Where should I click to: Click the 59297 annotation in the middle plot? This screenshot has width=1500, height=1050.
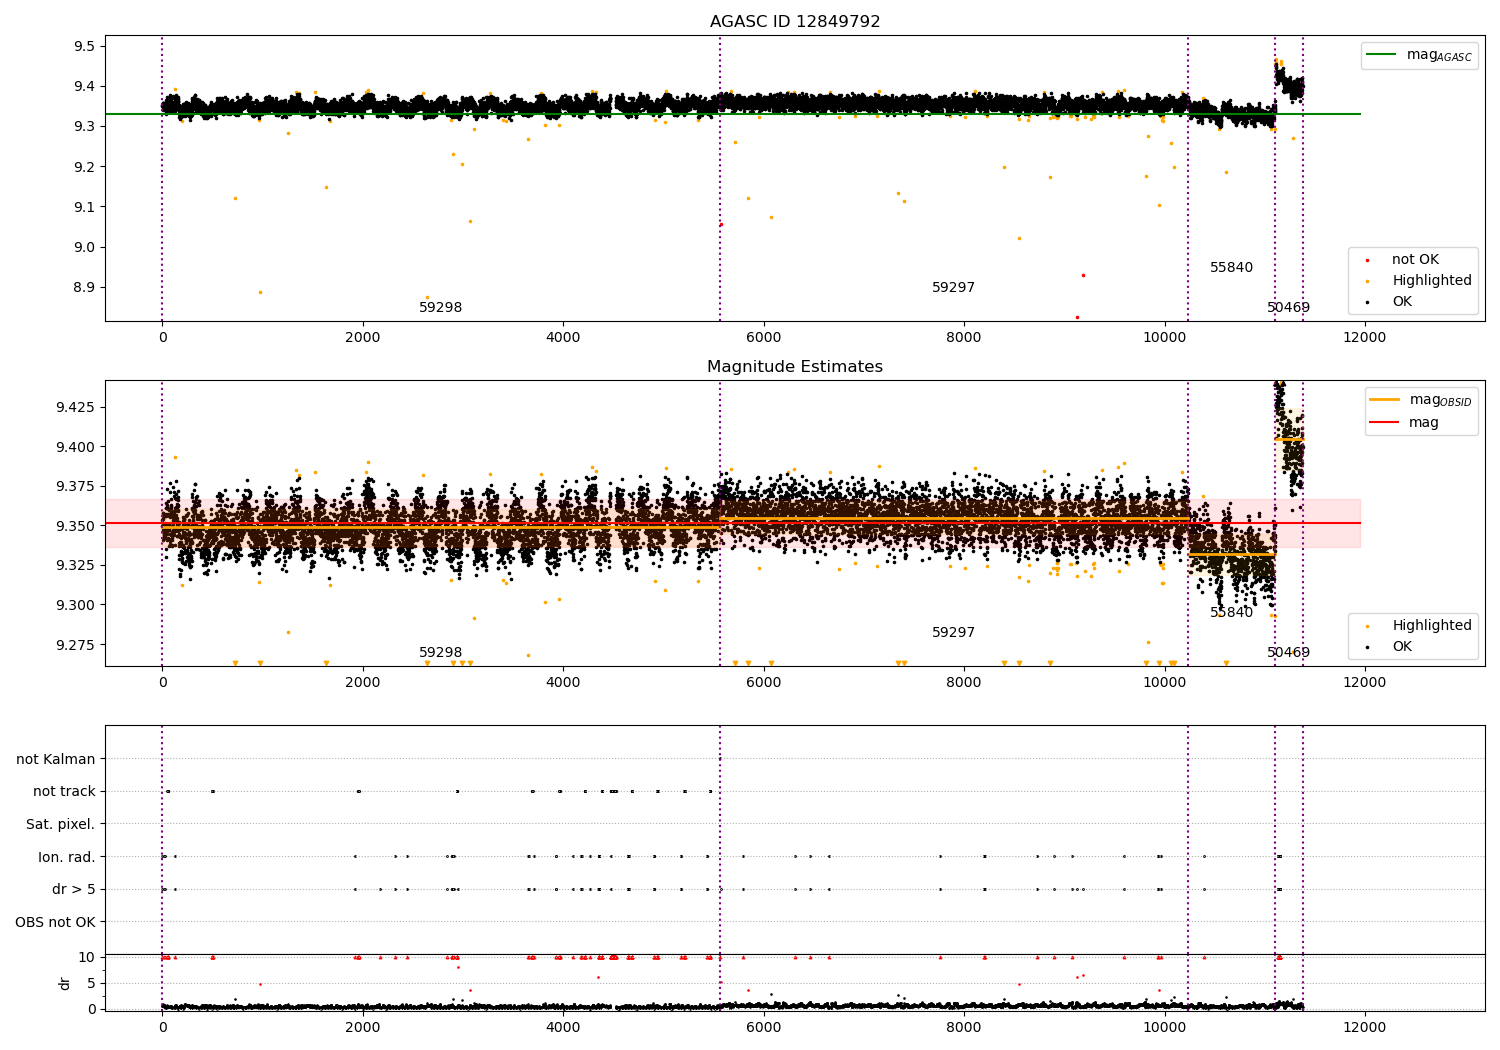coord(953,633)
